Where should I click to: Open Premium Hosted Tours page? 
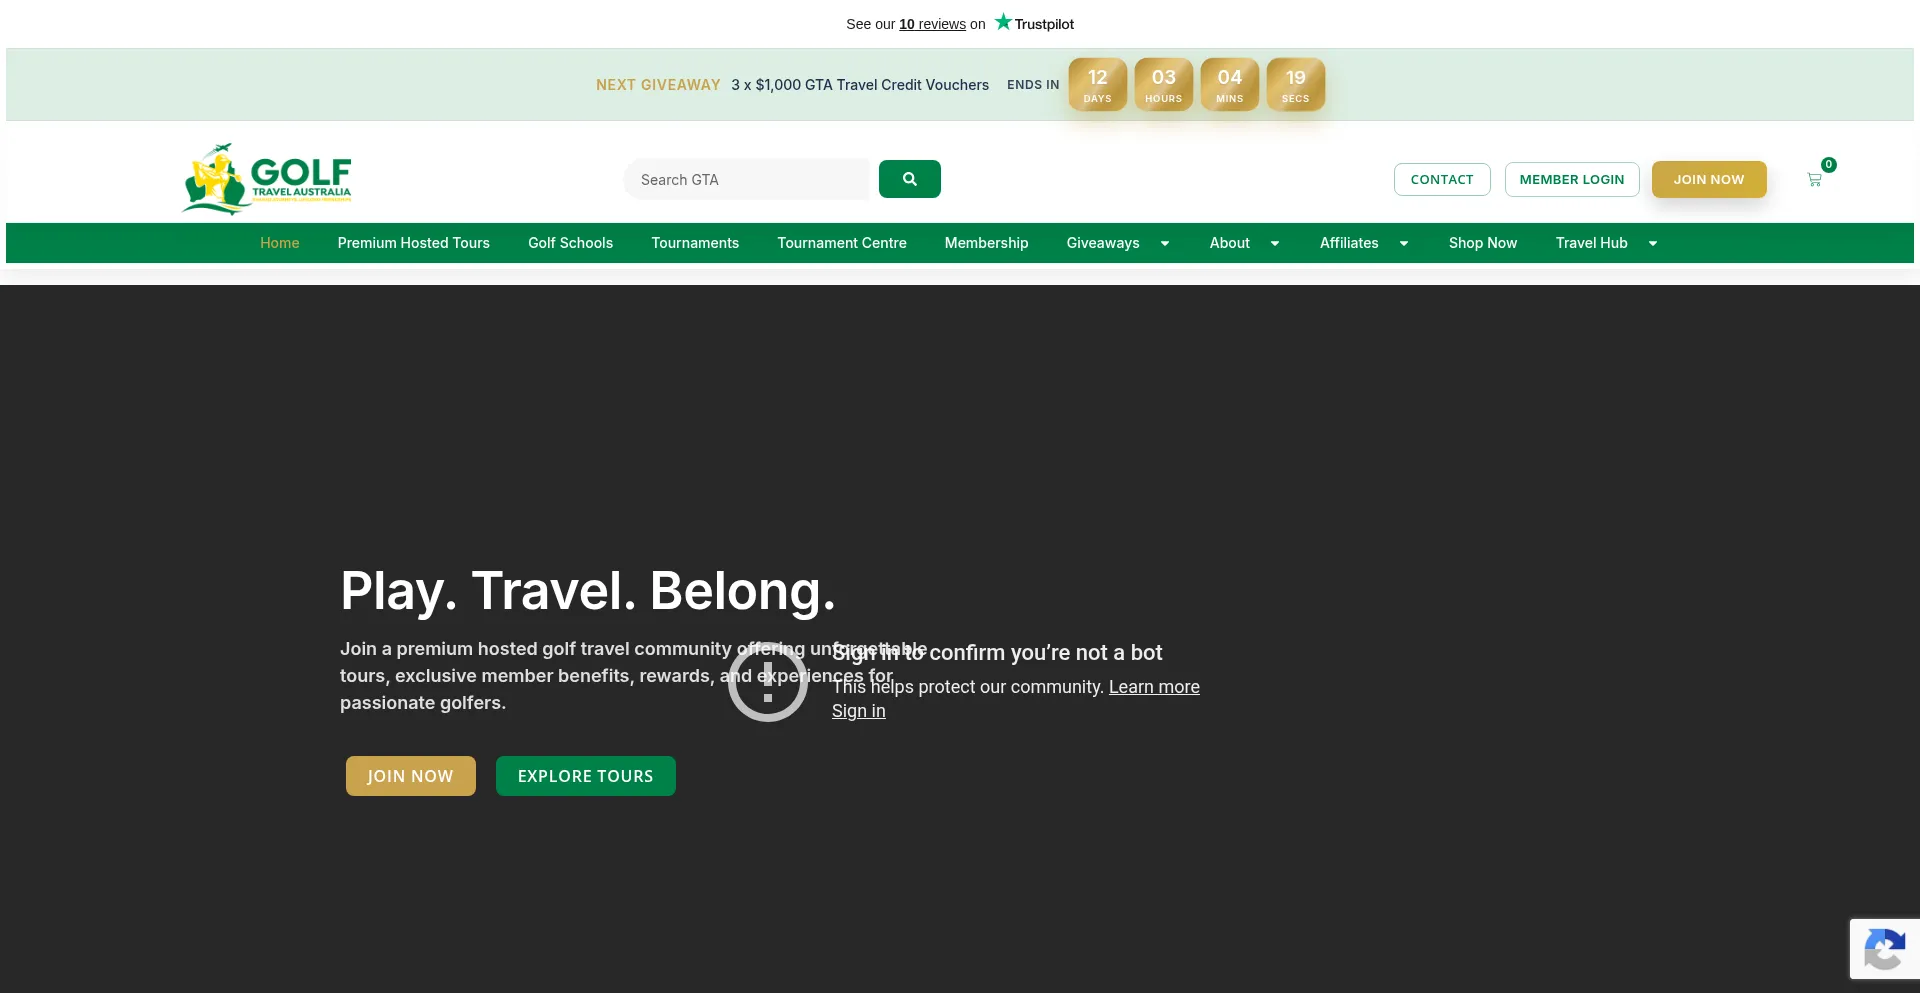point(414,243)
